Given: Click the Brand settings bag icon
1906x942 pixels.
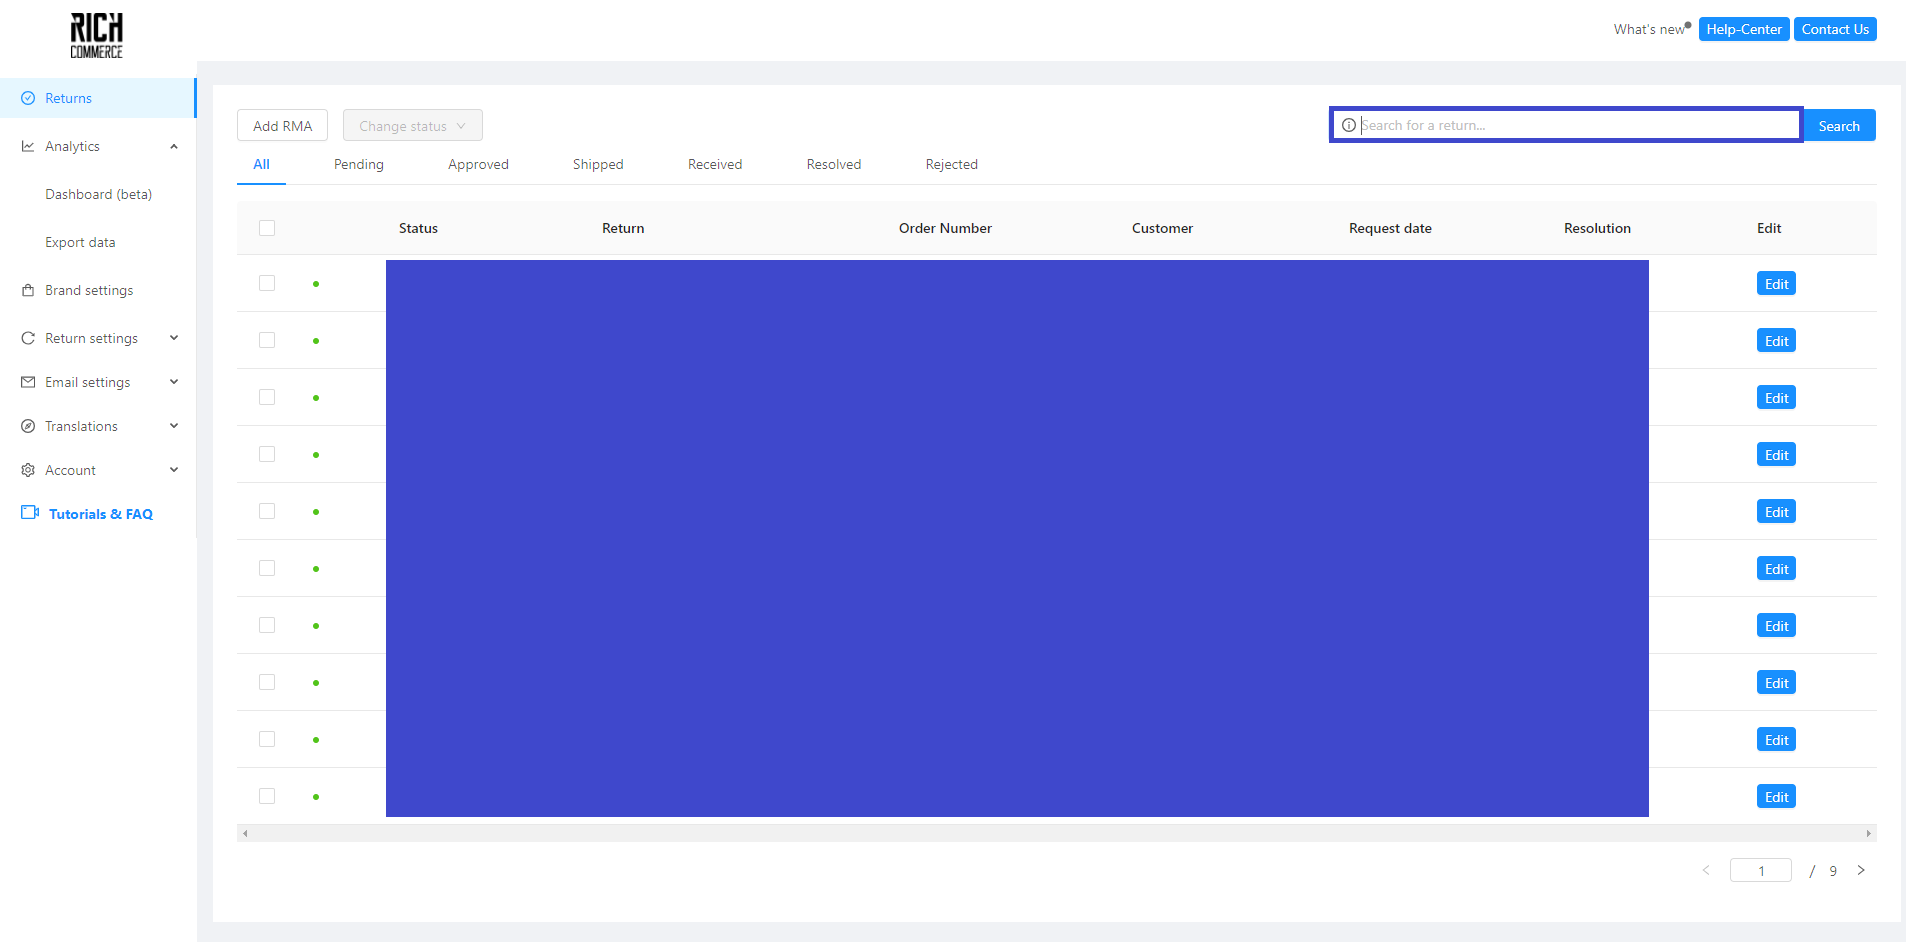Looking at the screenshot, I should tap(28, 290).
